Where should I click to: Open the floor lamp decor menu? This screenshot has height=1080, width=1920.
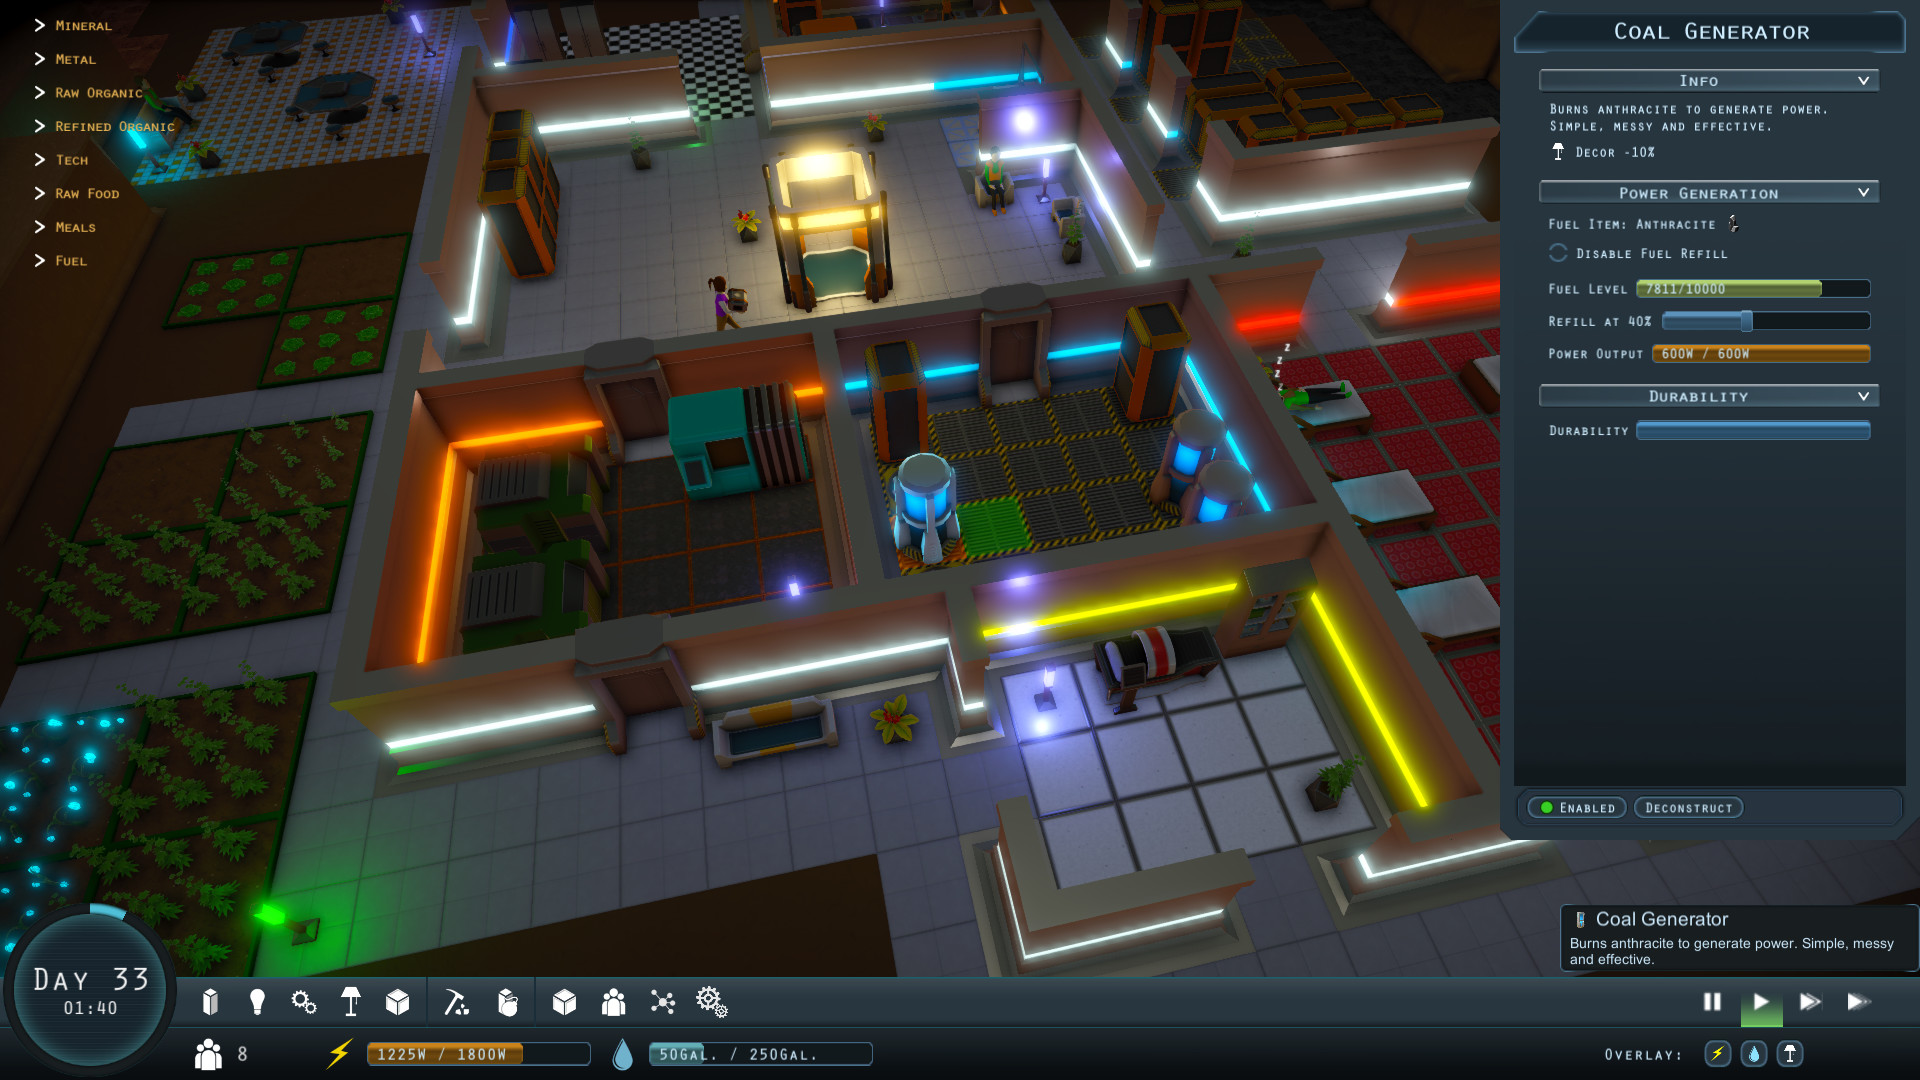(x=351, y=1002)
